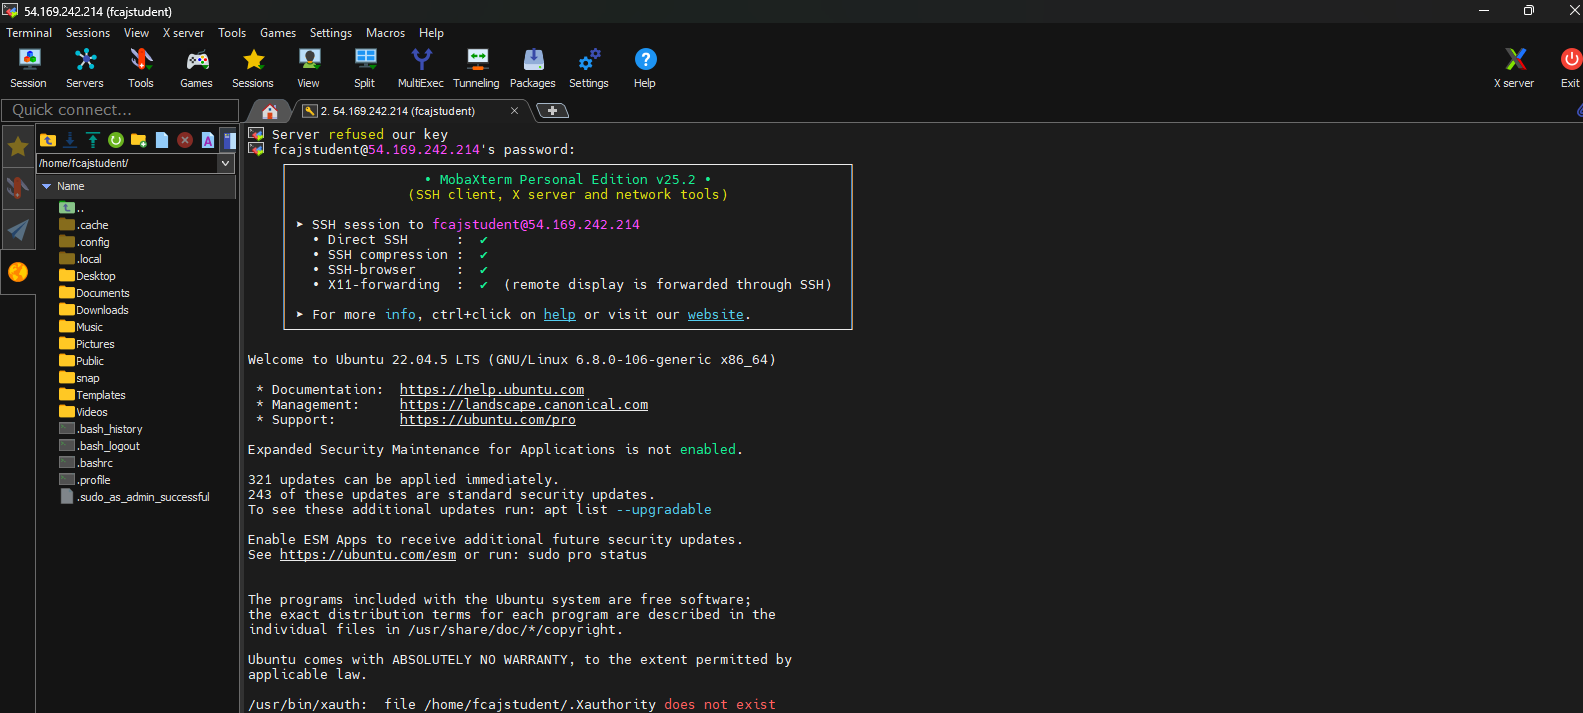Open the Tunneling toolbar icon

pos(477,68)
